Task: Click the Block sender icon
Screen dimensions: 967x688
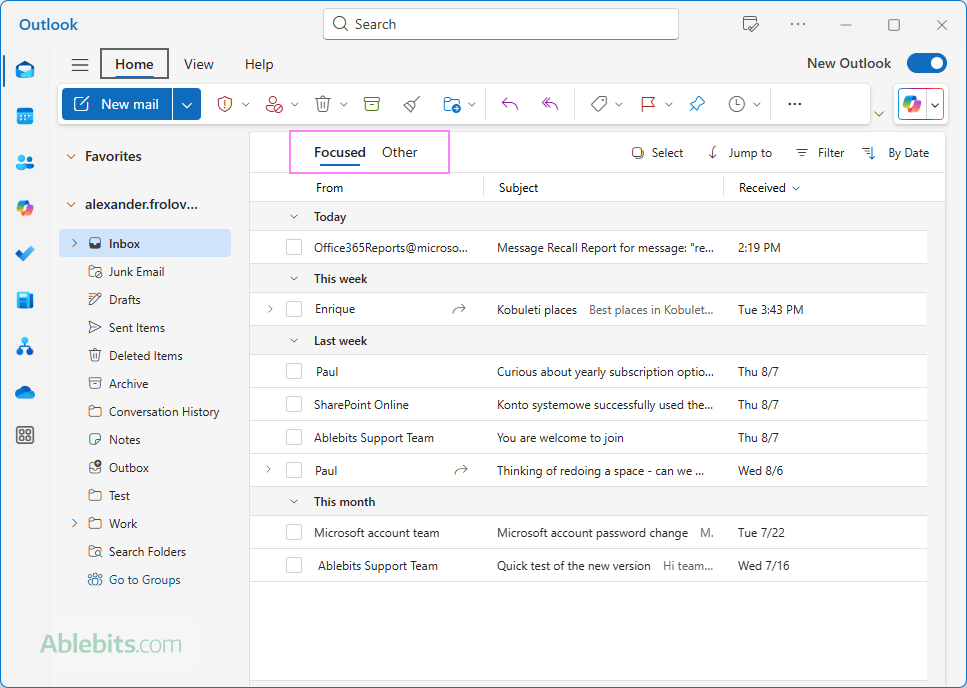Action: click(274, 104)
